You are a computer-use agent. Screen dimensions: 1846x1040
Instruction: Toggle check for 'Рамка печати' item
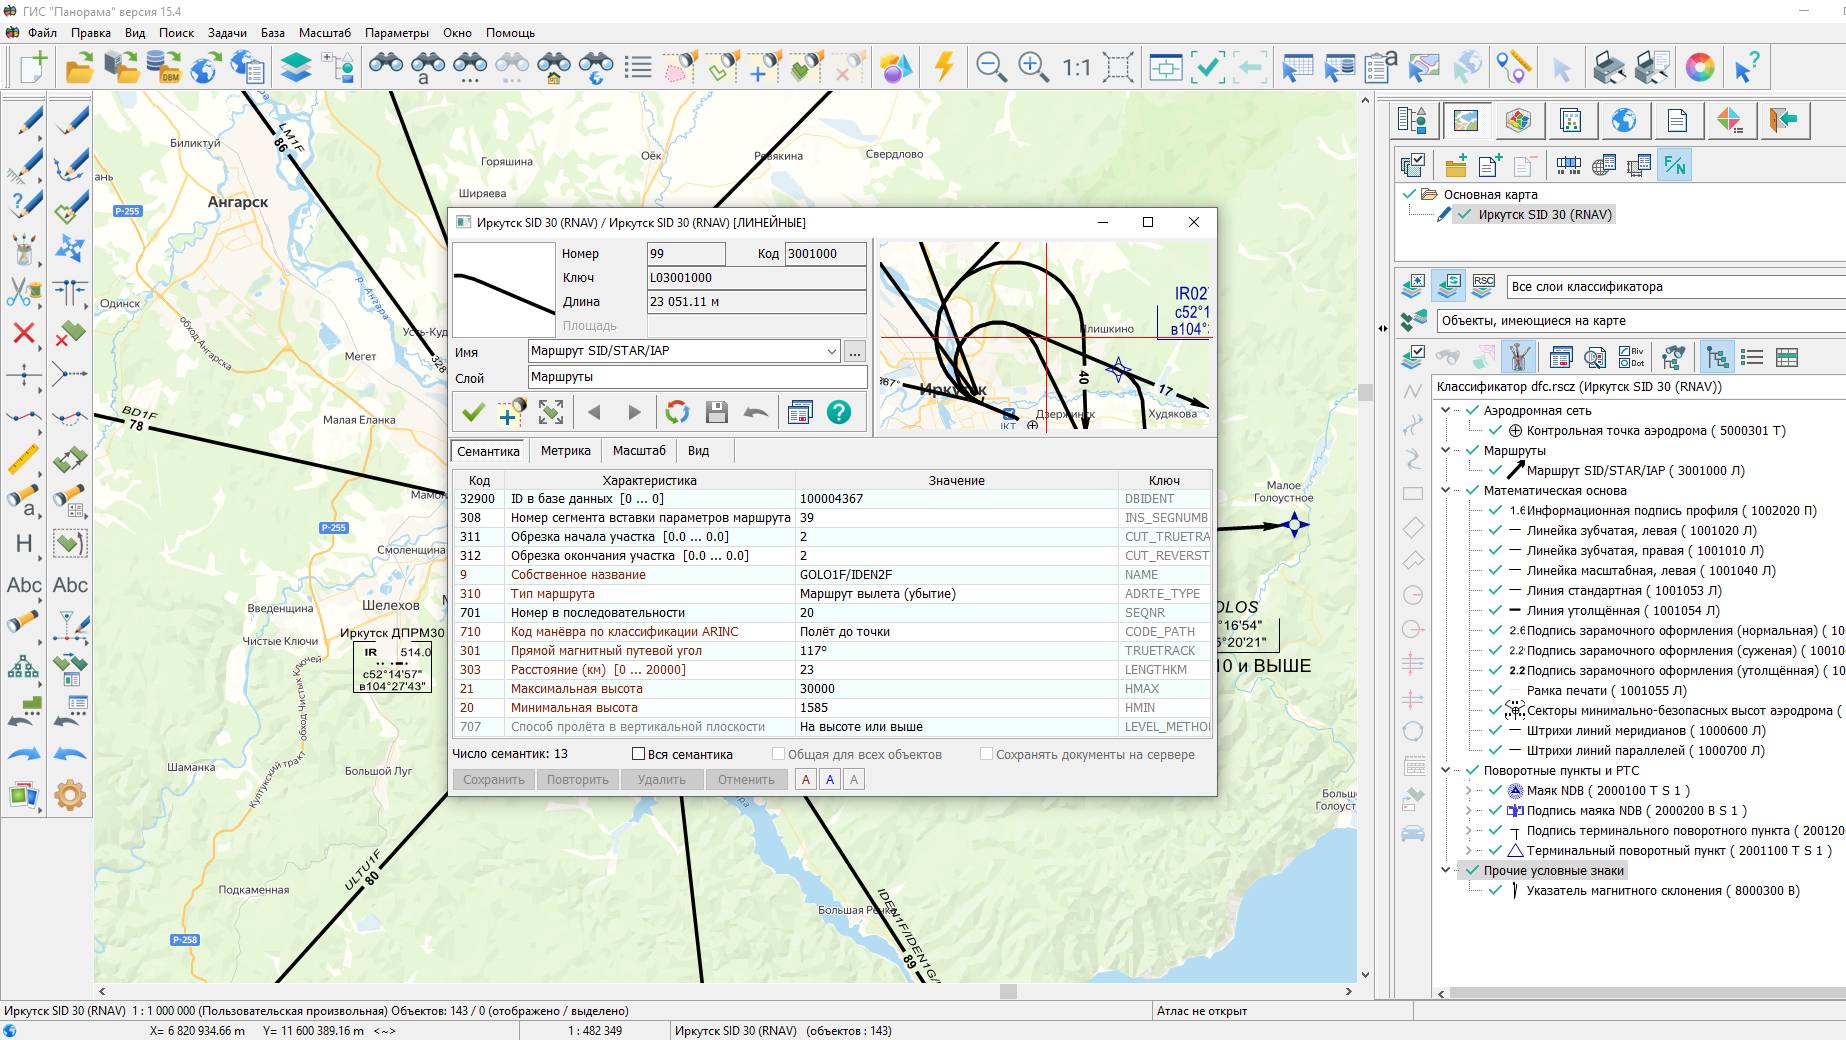coord(1495,691)
